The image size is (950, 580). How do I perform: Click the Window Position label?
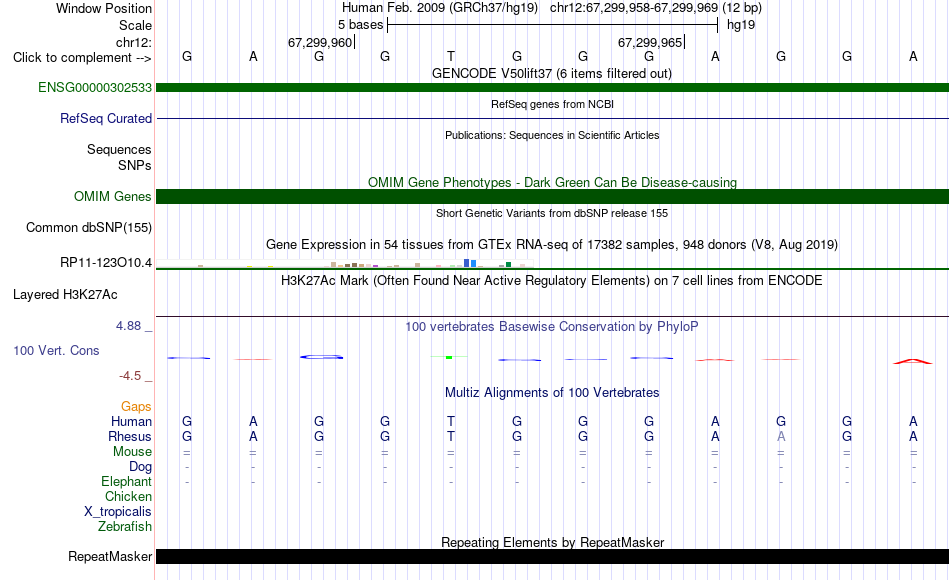click(104, 8)
